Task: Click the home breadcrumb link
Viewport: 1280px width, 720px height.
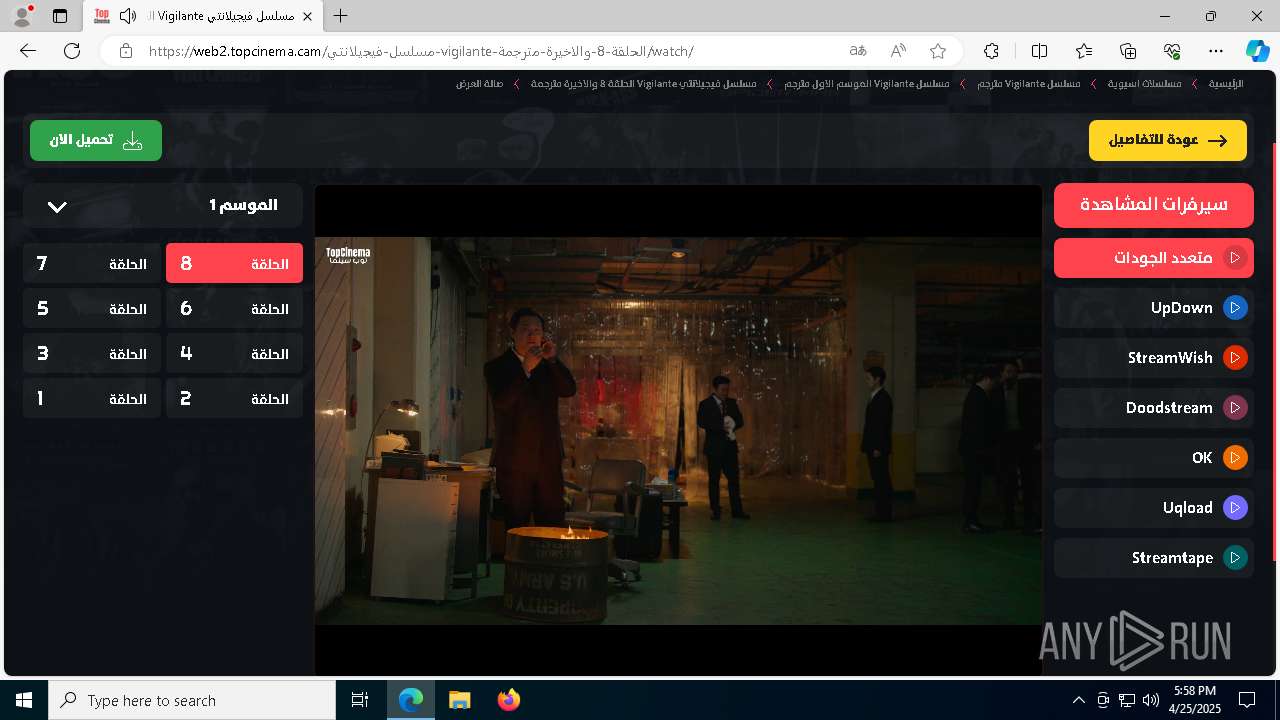Action: (x=1226, y=84)
